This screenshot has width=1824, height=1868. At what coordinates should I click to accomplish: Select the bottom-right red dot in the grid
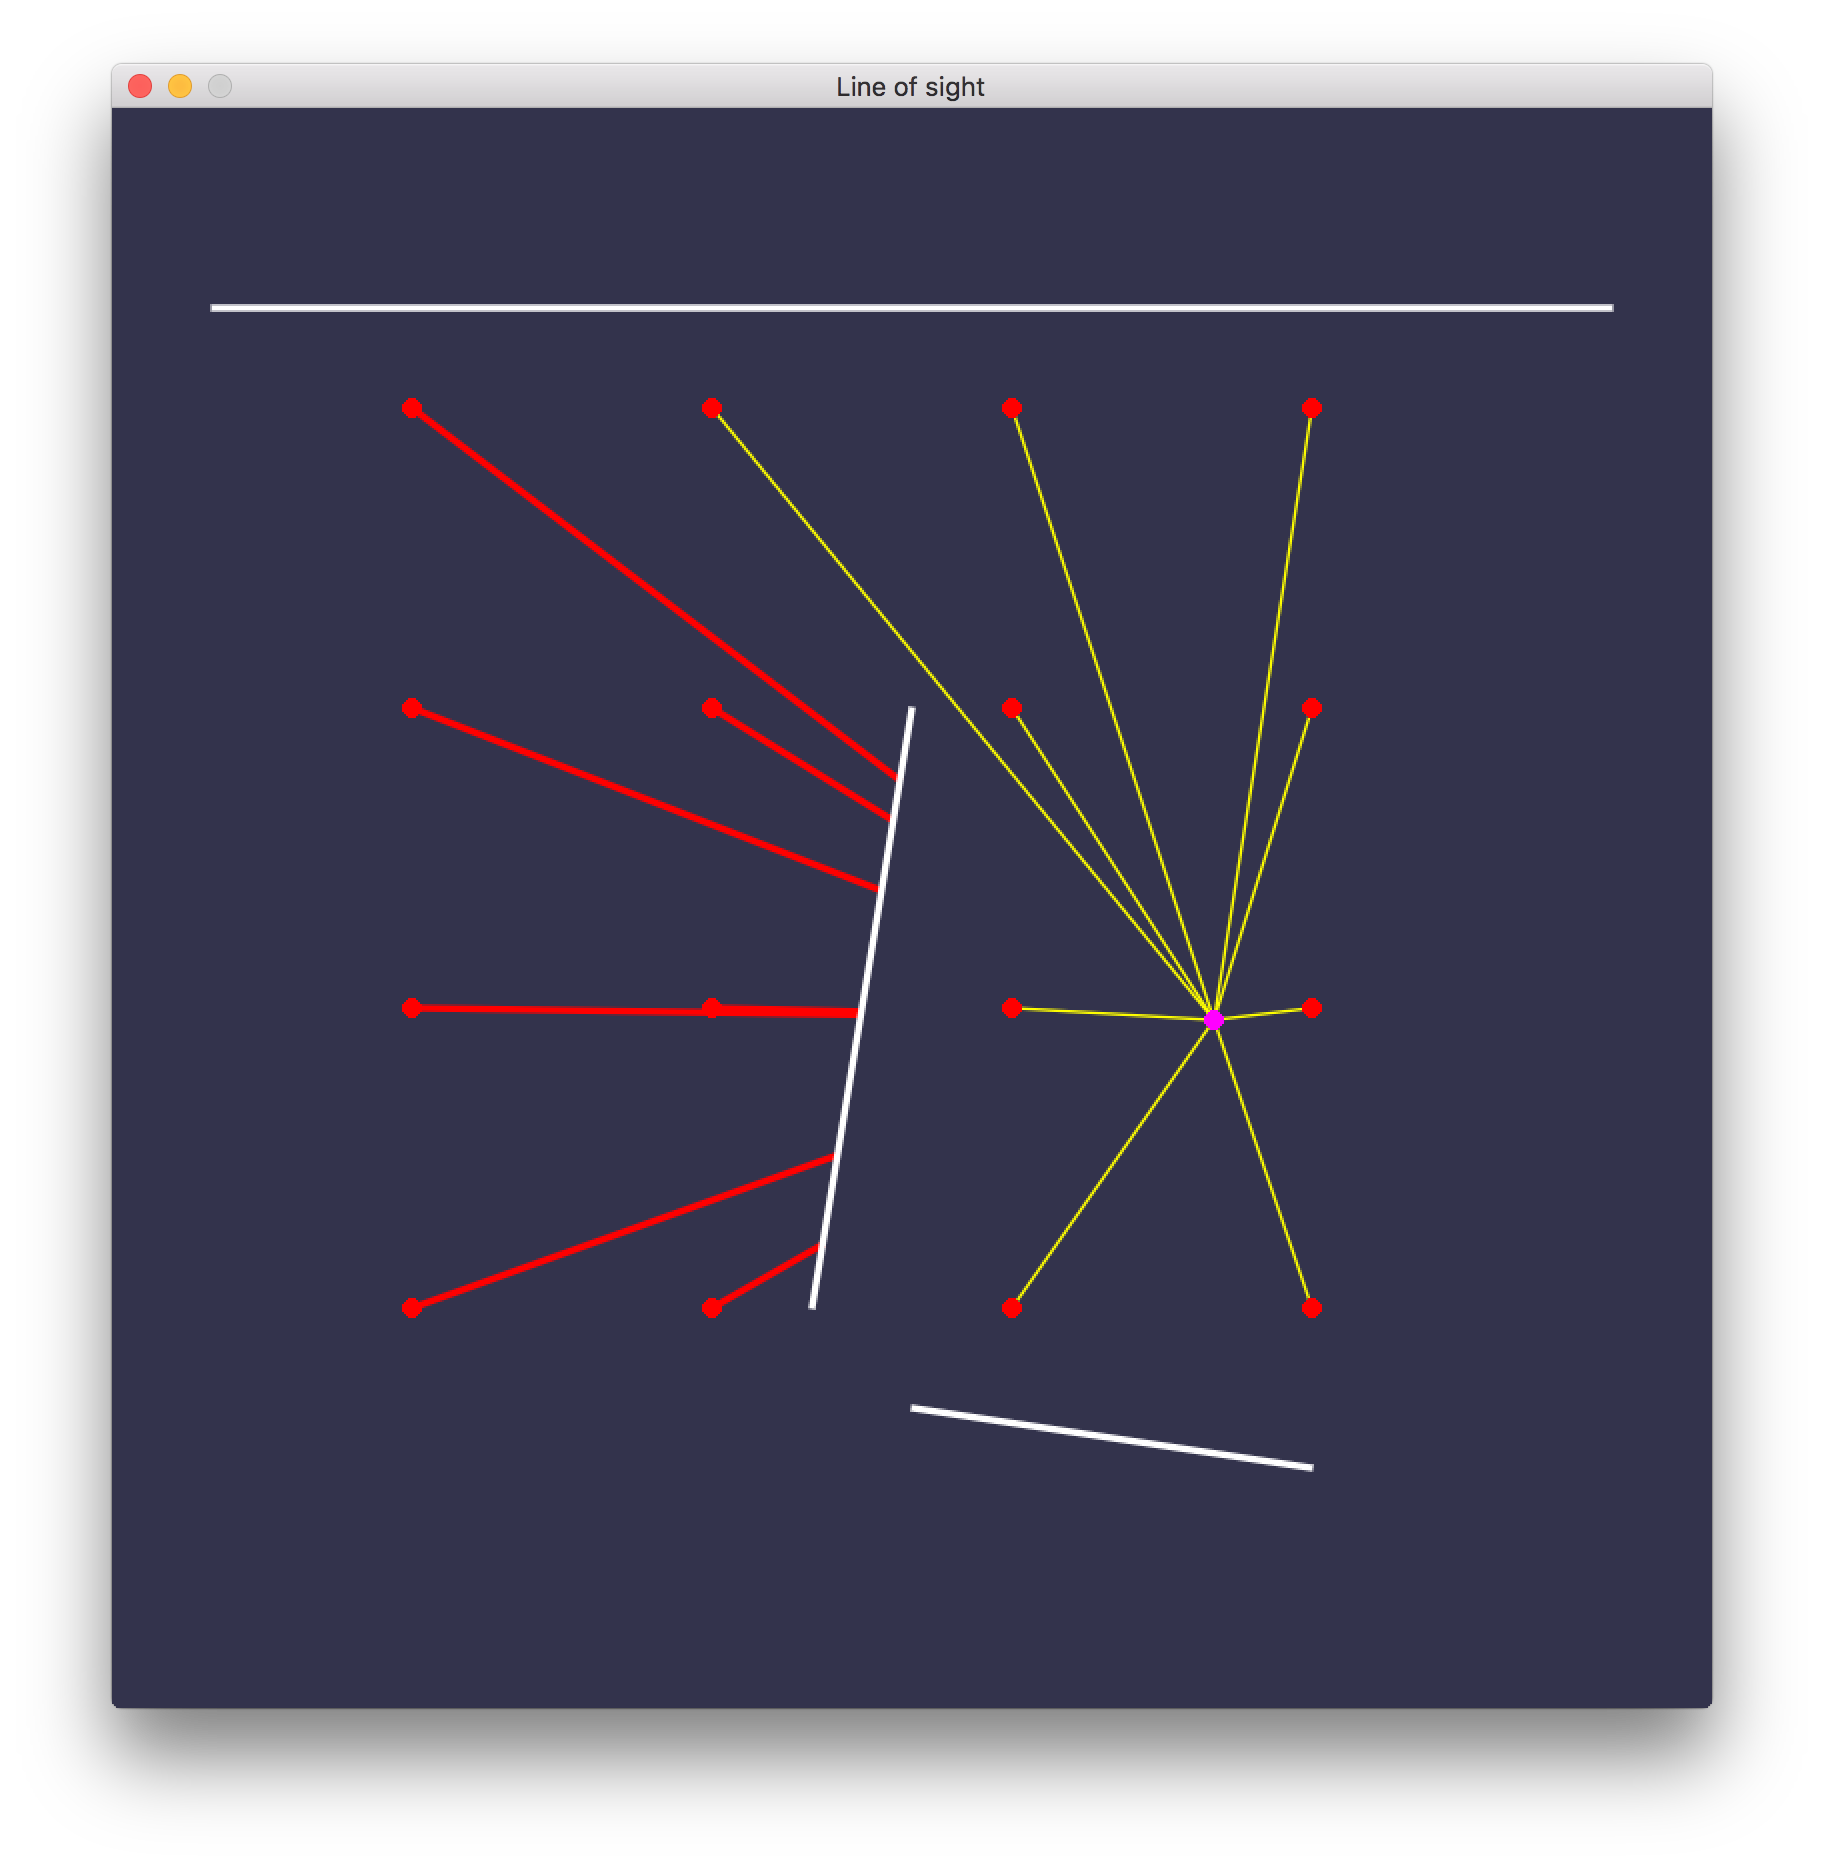1312,1308
